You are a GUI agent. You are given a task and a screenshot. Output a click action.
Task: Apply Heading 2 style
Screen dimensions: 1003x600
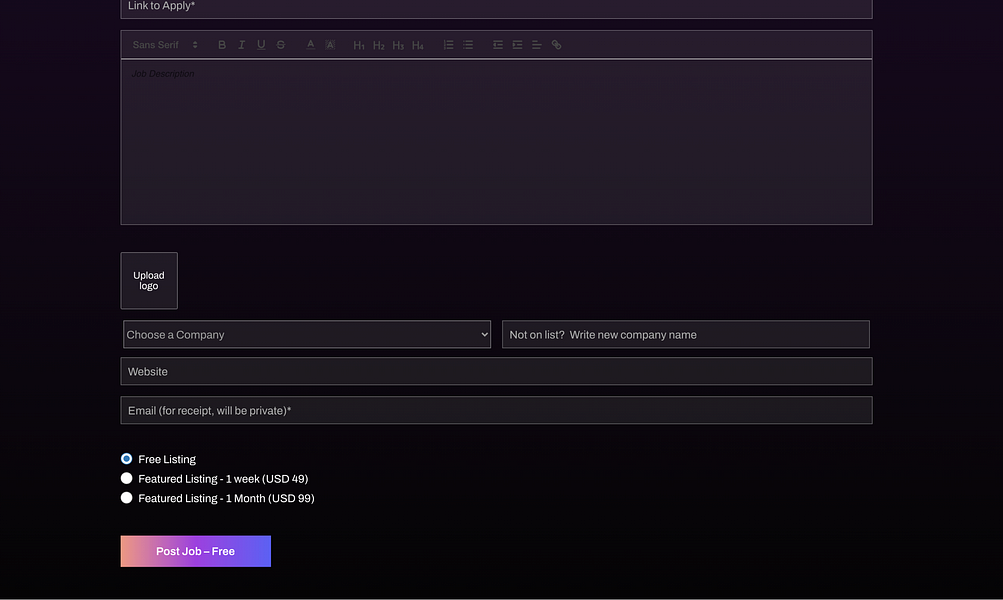tap(379, 45)
